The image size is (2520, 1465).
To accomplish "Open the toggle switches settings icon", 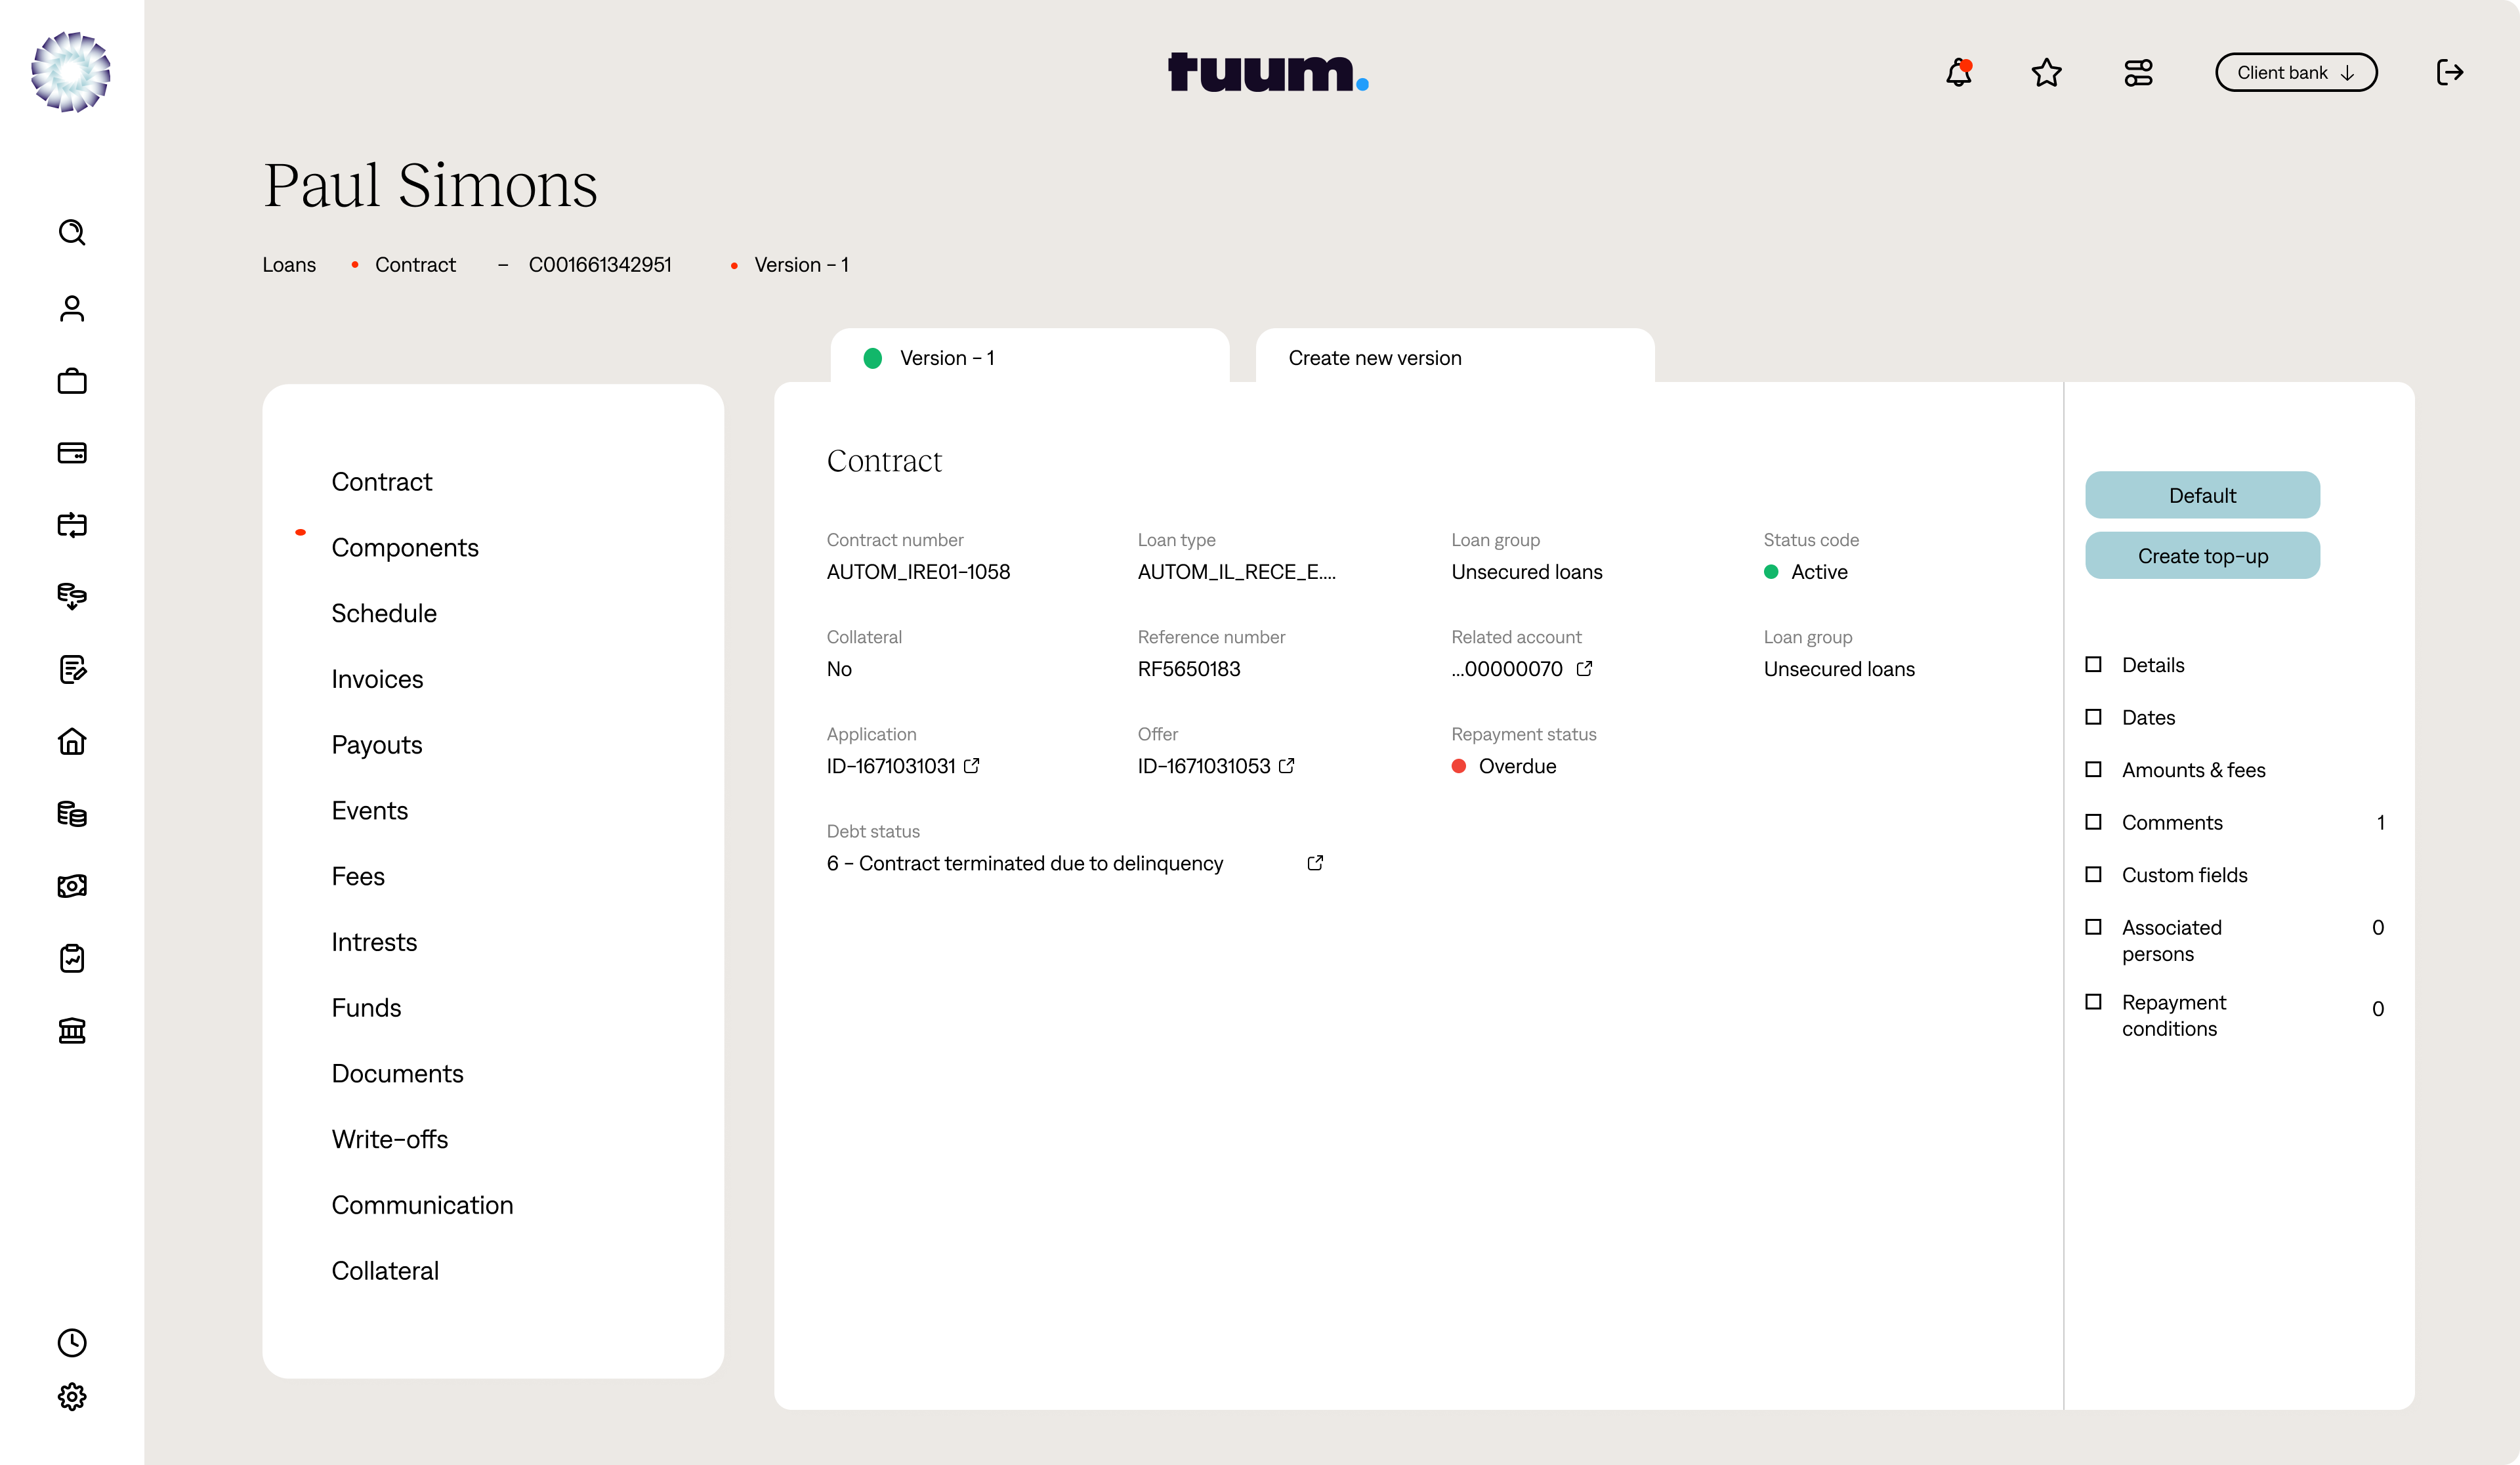I will point(2138,73).
